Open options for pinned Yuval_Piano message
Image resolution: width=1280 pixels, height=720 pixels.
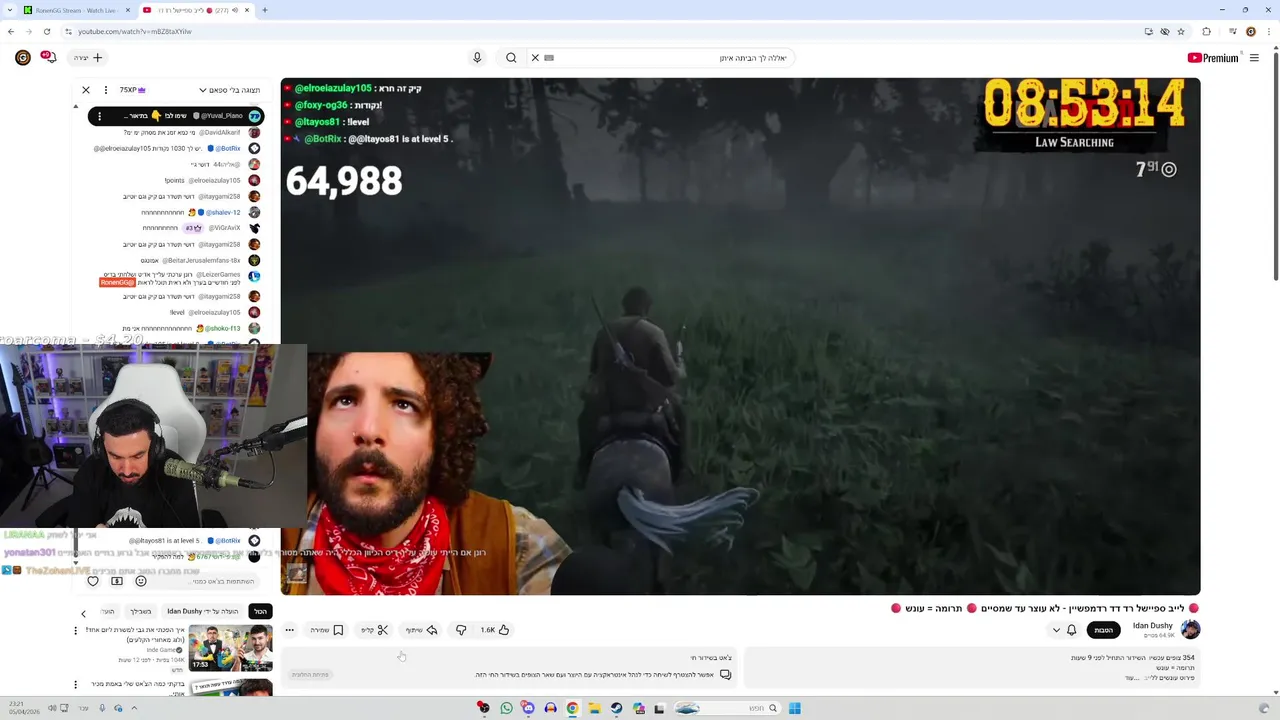pos(99,116)
